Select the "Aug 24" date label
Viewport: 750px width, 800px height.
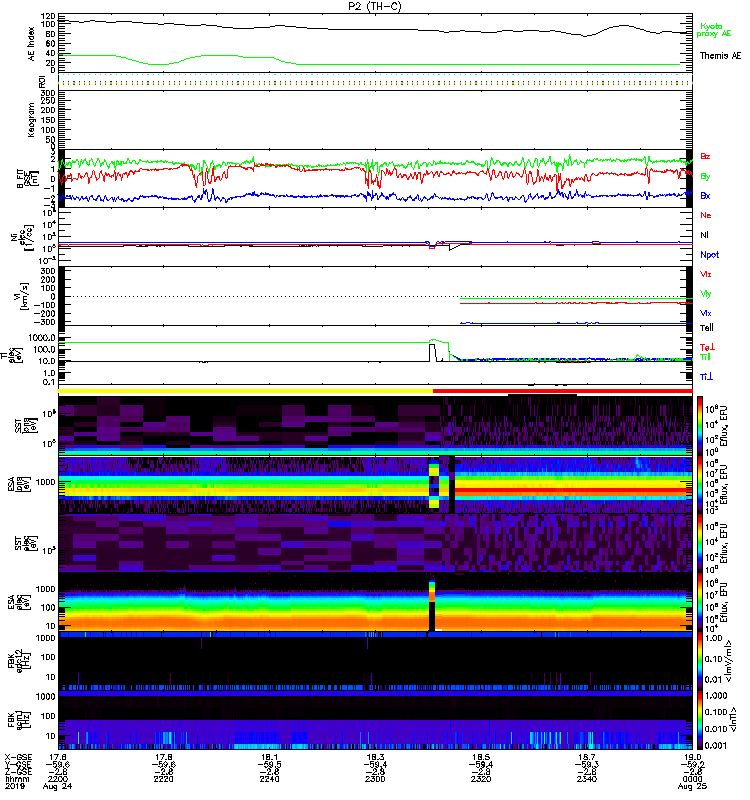click(57, 787)
